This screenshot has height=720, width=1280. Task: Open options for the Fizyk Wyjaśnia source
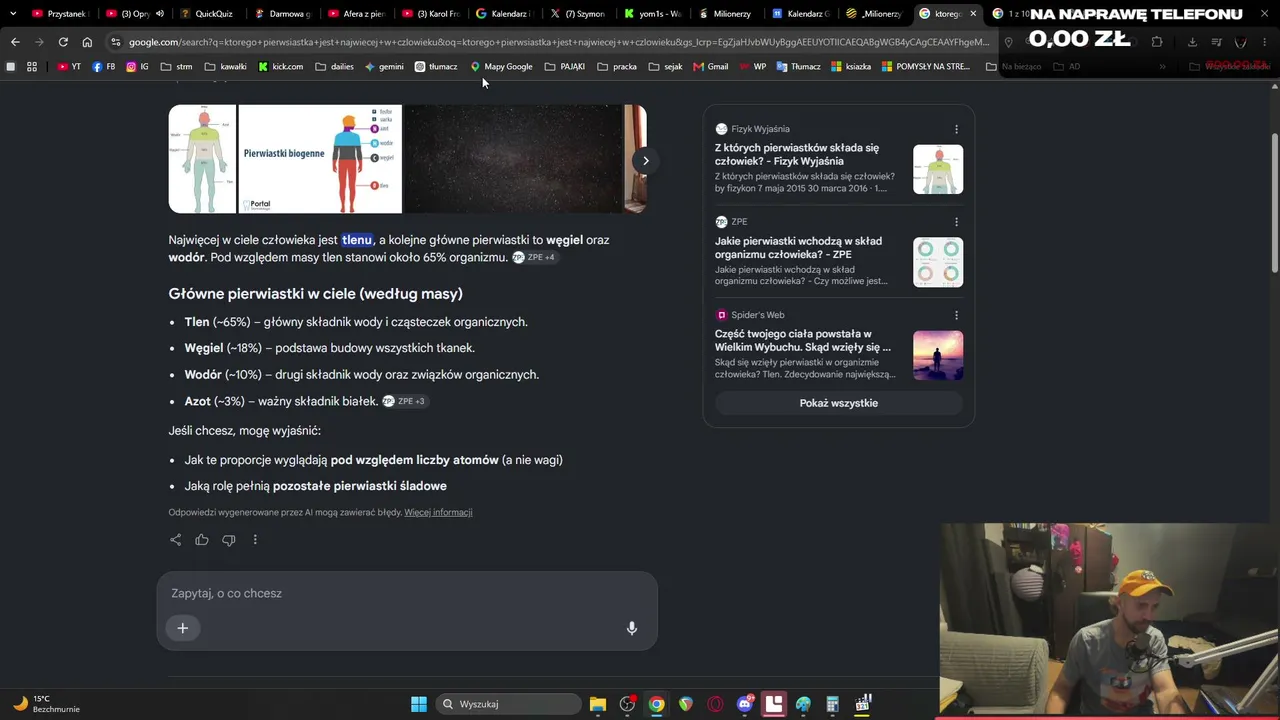[x=956, y=129]
